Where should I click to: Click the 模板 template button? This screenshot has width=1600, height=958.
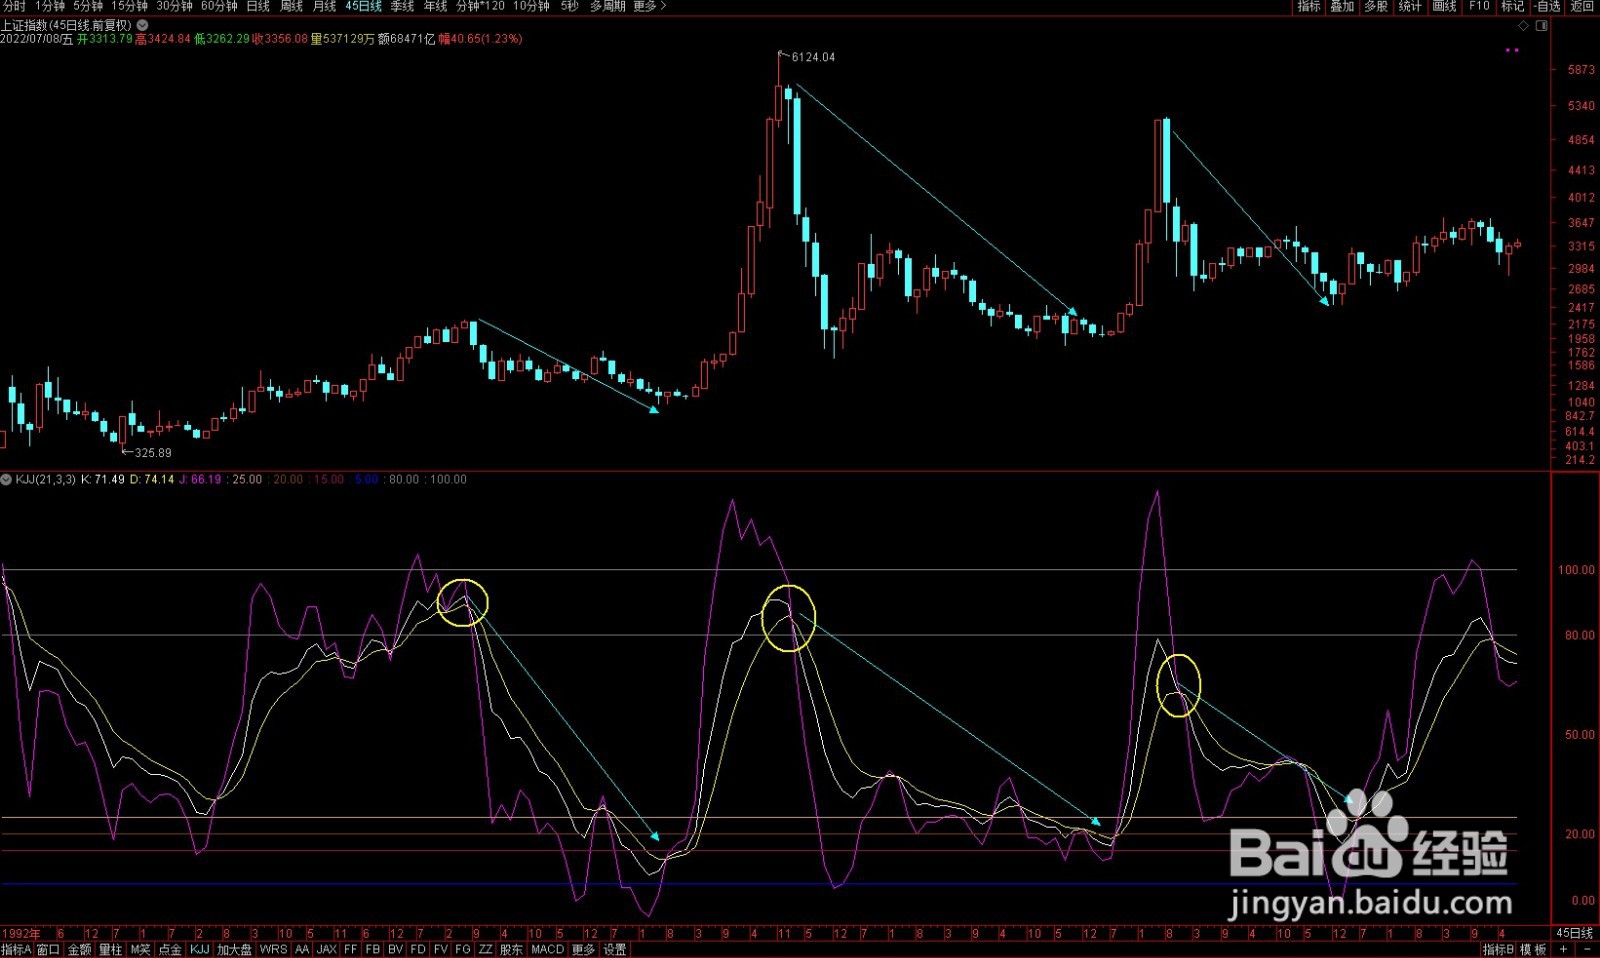point(1534,950)
